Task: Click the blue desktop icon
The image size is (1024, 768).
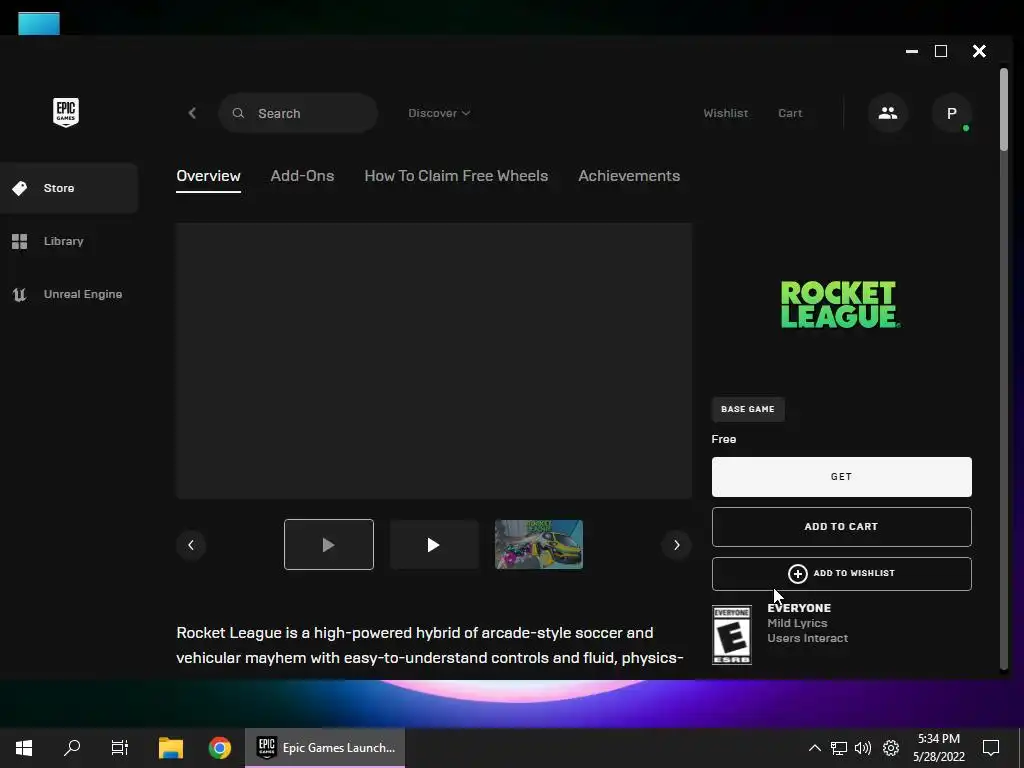Action: (39, 24)
